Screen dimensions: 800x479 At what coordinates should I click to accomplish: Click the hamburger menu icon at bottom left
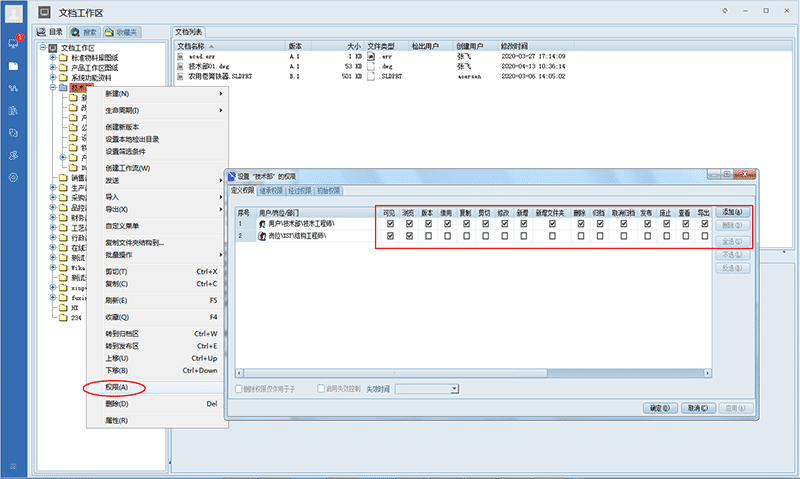tap(14, 467)
